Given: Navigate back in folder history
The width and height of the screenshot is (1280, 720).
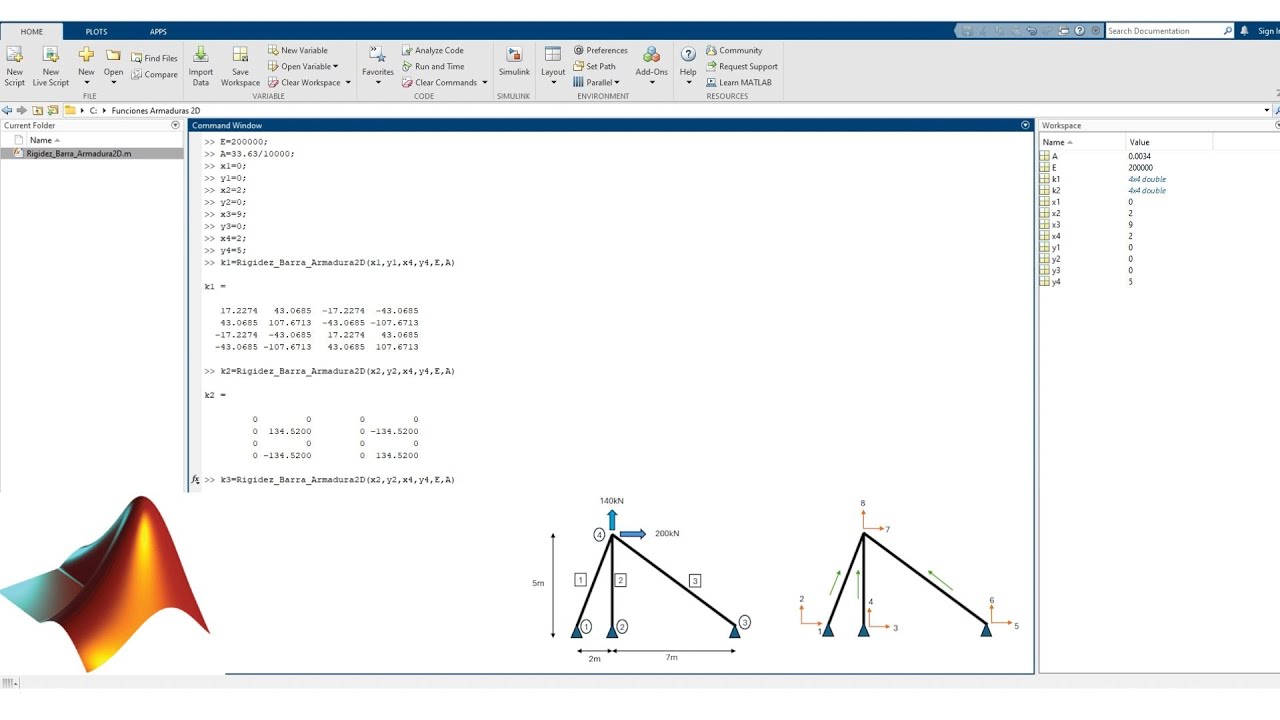Looking at the screenshot, I should [x=7, y=110].
